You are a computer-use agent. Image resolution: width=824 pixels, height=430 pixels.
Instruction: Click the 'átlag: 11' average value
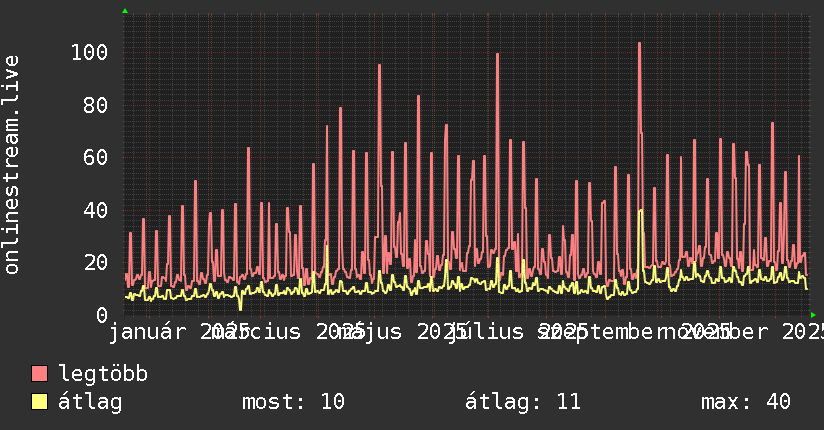(x=523, y=402)
